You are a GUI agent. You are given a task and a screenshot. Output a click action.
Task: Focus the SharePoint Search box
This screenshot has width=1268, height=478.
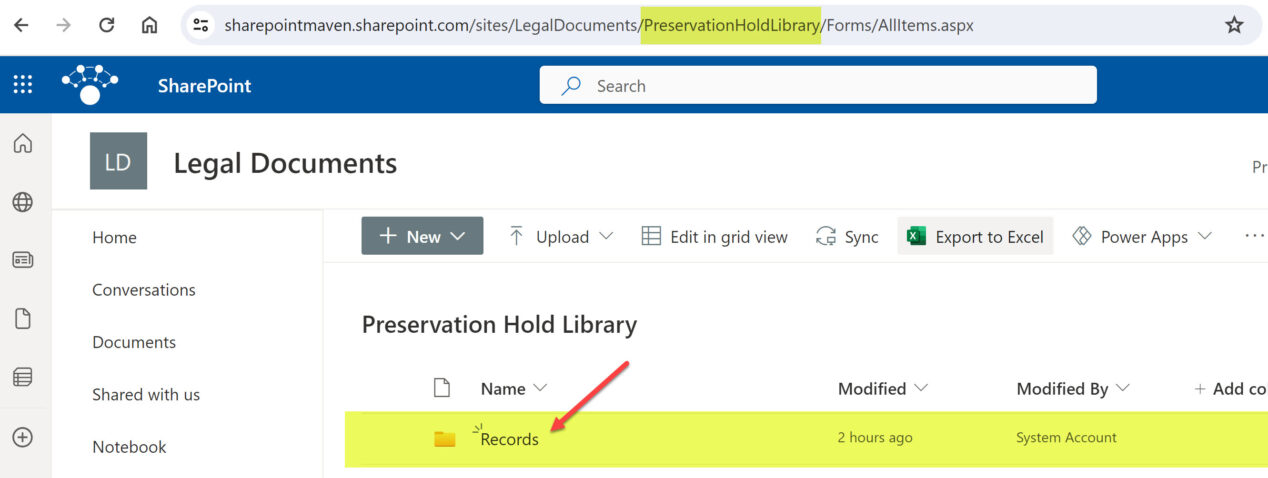[x=818, y=85]
